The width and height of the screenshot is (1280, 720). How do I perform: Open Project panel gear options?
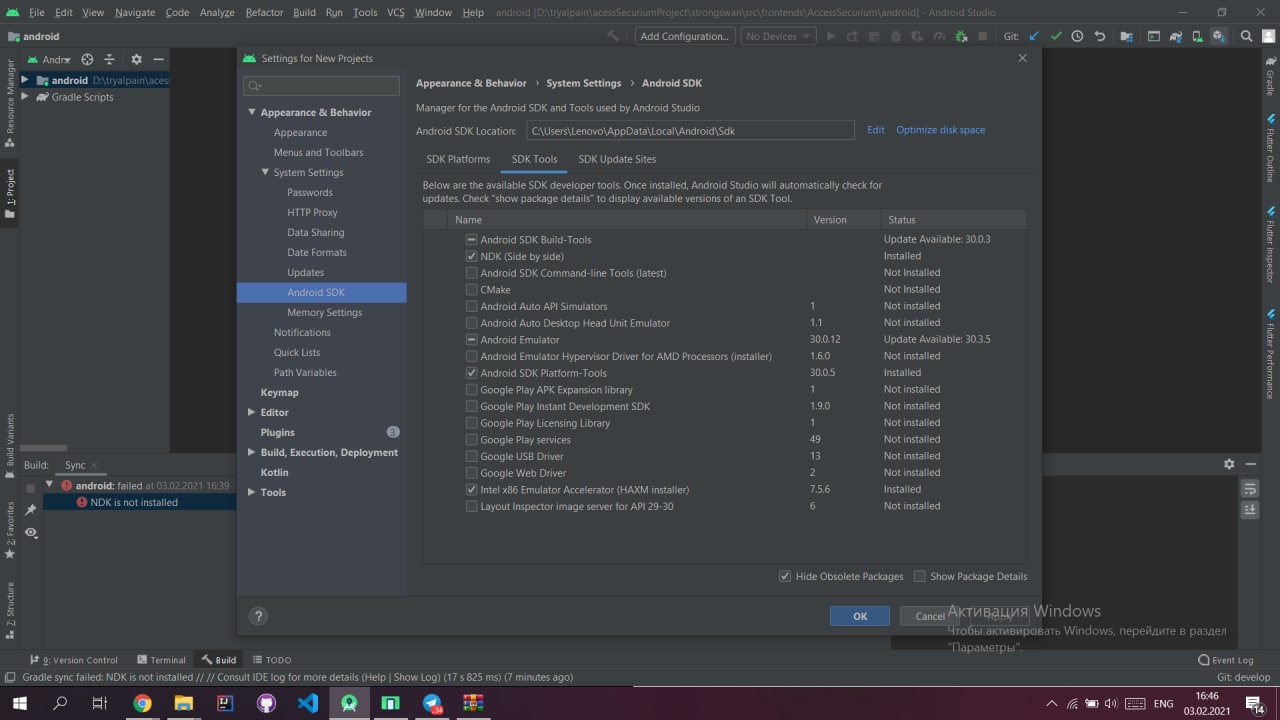point(137,59)
